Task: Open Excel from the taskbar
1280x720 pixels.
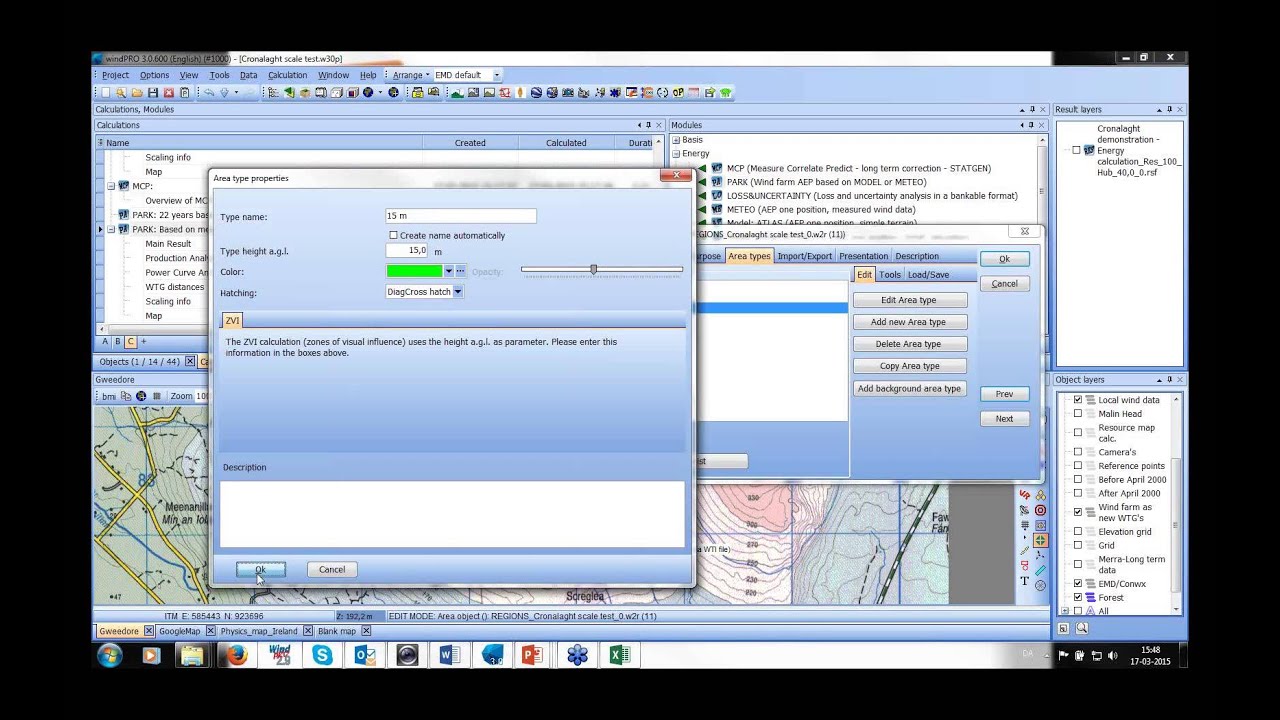Action: click(x=619, y=655)
